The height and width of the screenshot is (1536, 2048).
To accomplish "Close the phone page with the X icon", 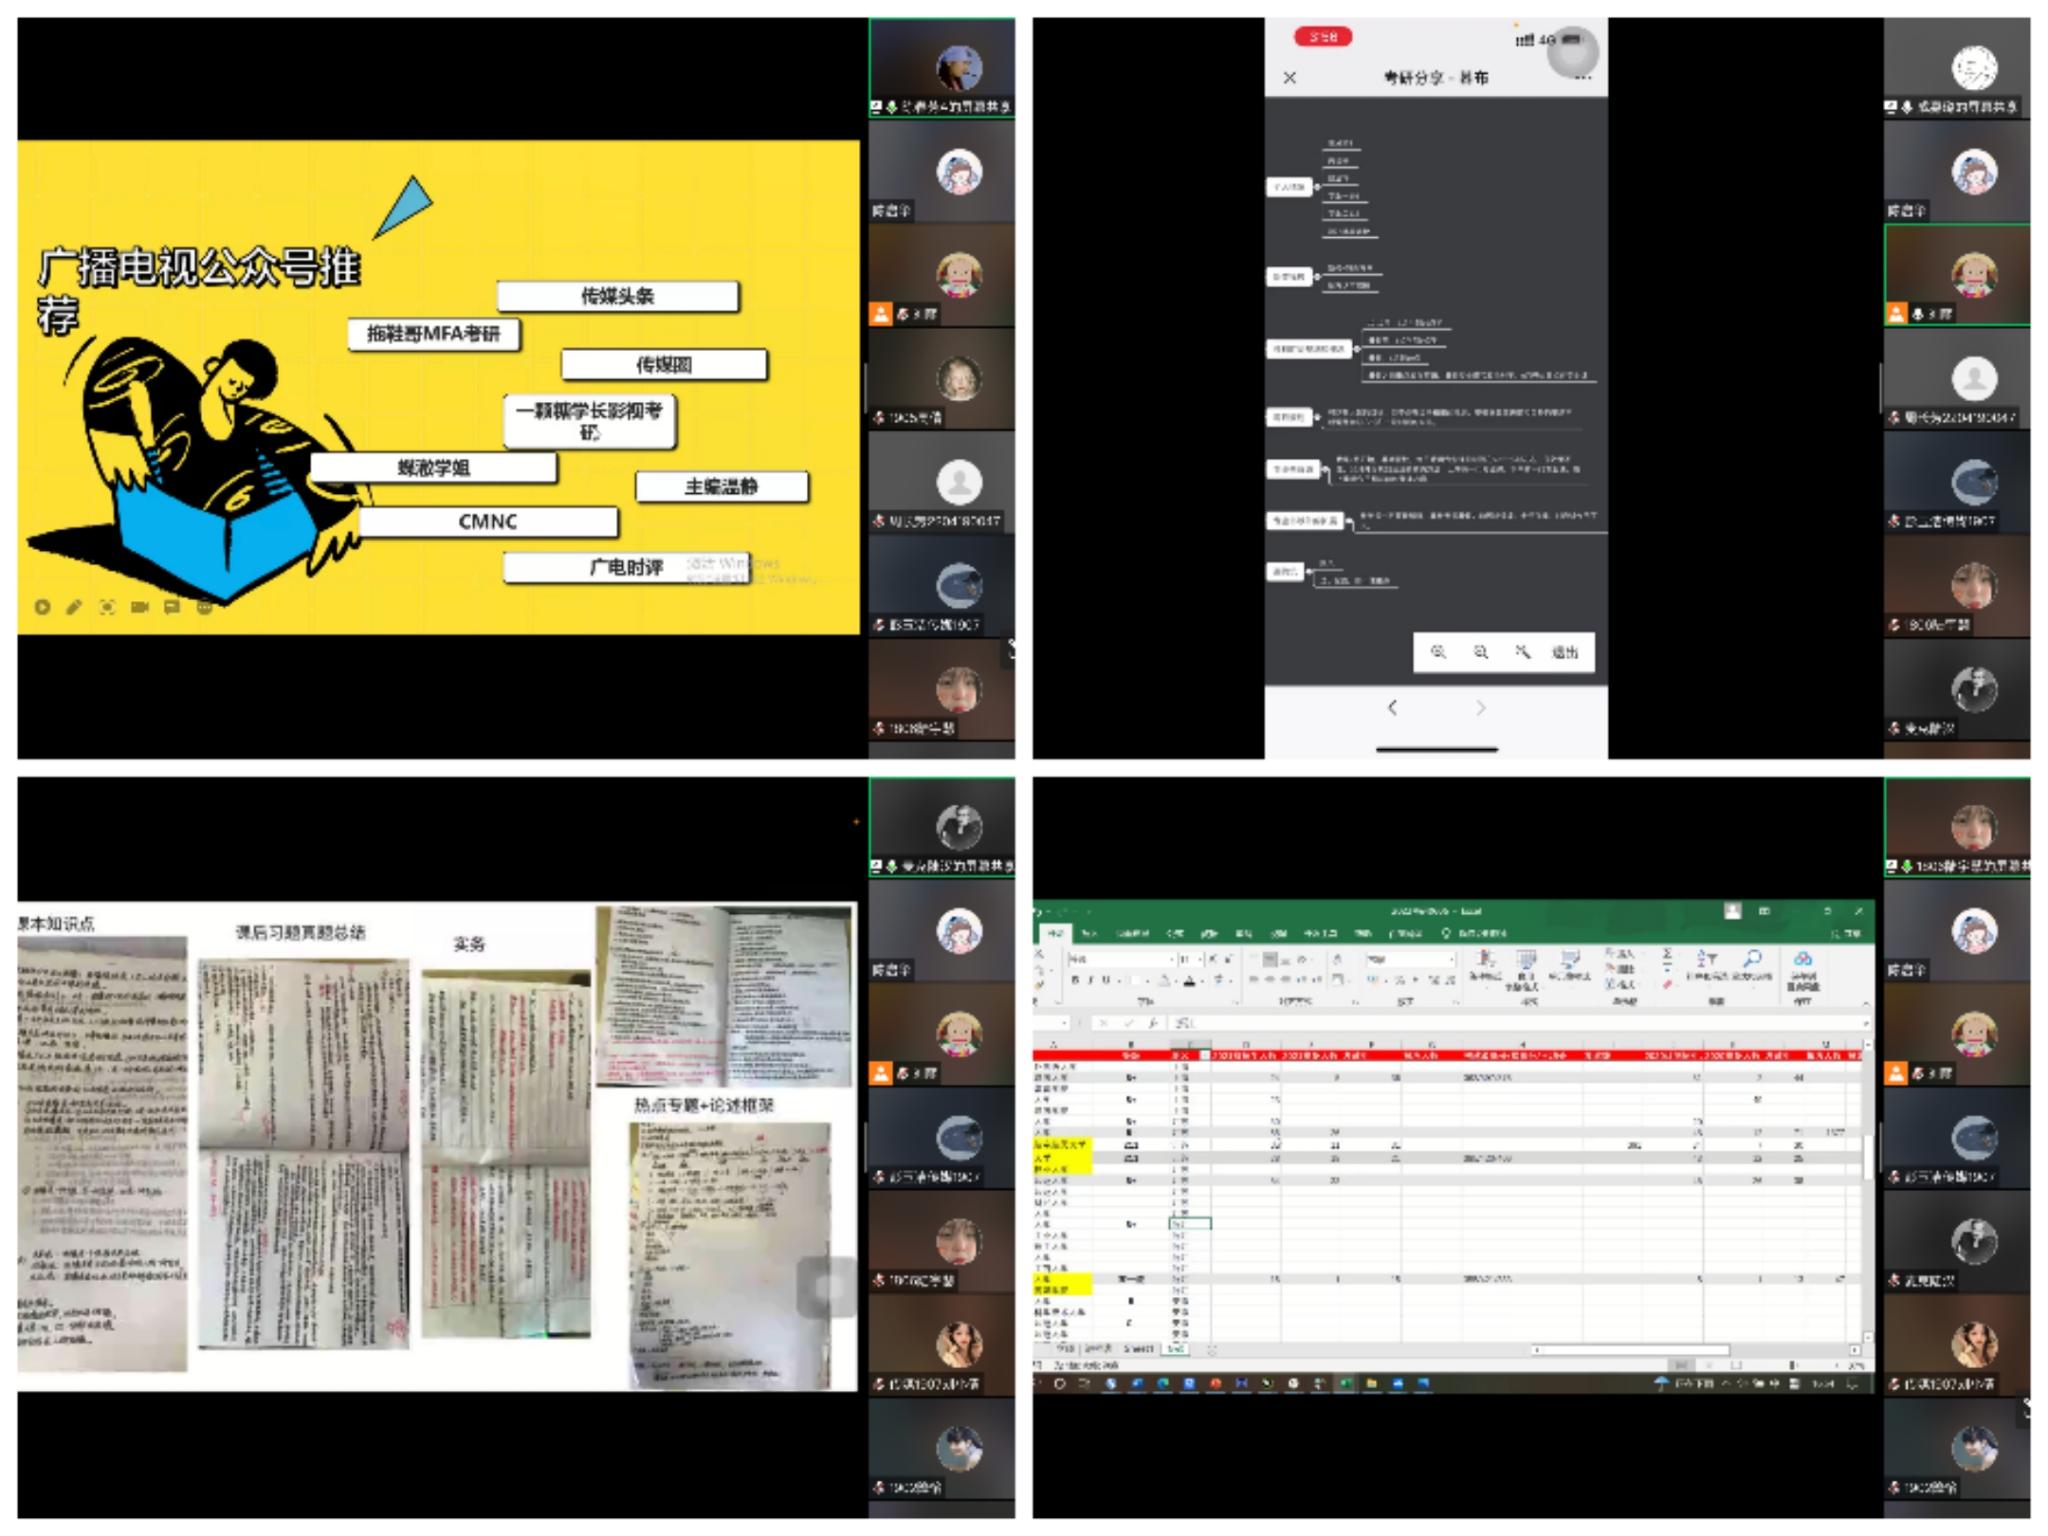I will tap(1290, 77).
